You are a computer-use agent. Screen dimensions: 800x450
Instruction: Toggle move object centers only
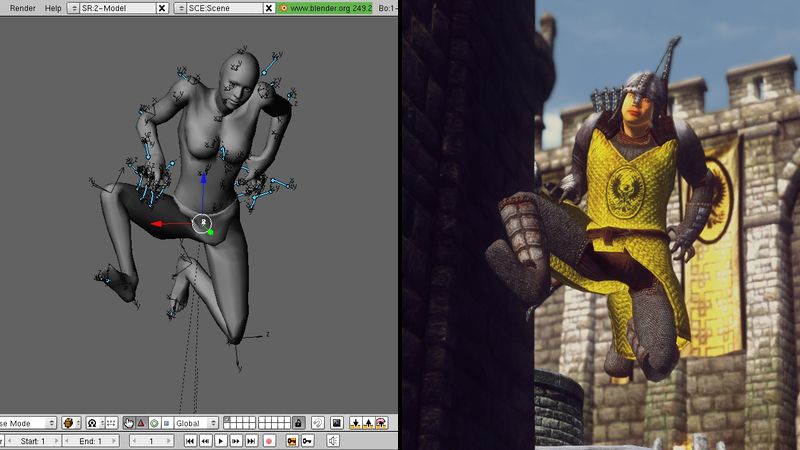tap(111, 423)
